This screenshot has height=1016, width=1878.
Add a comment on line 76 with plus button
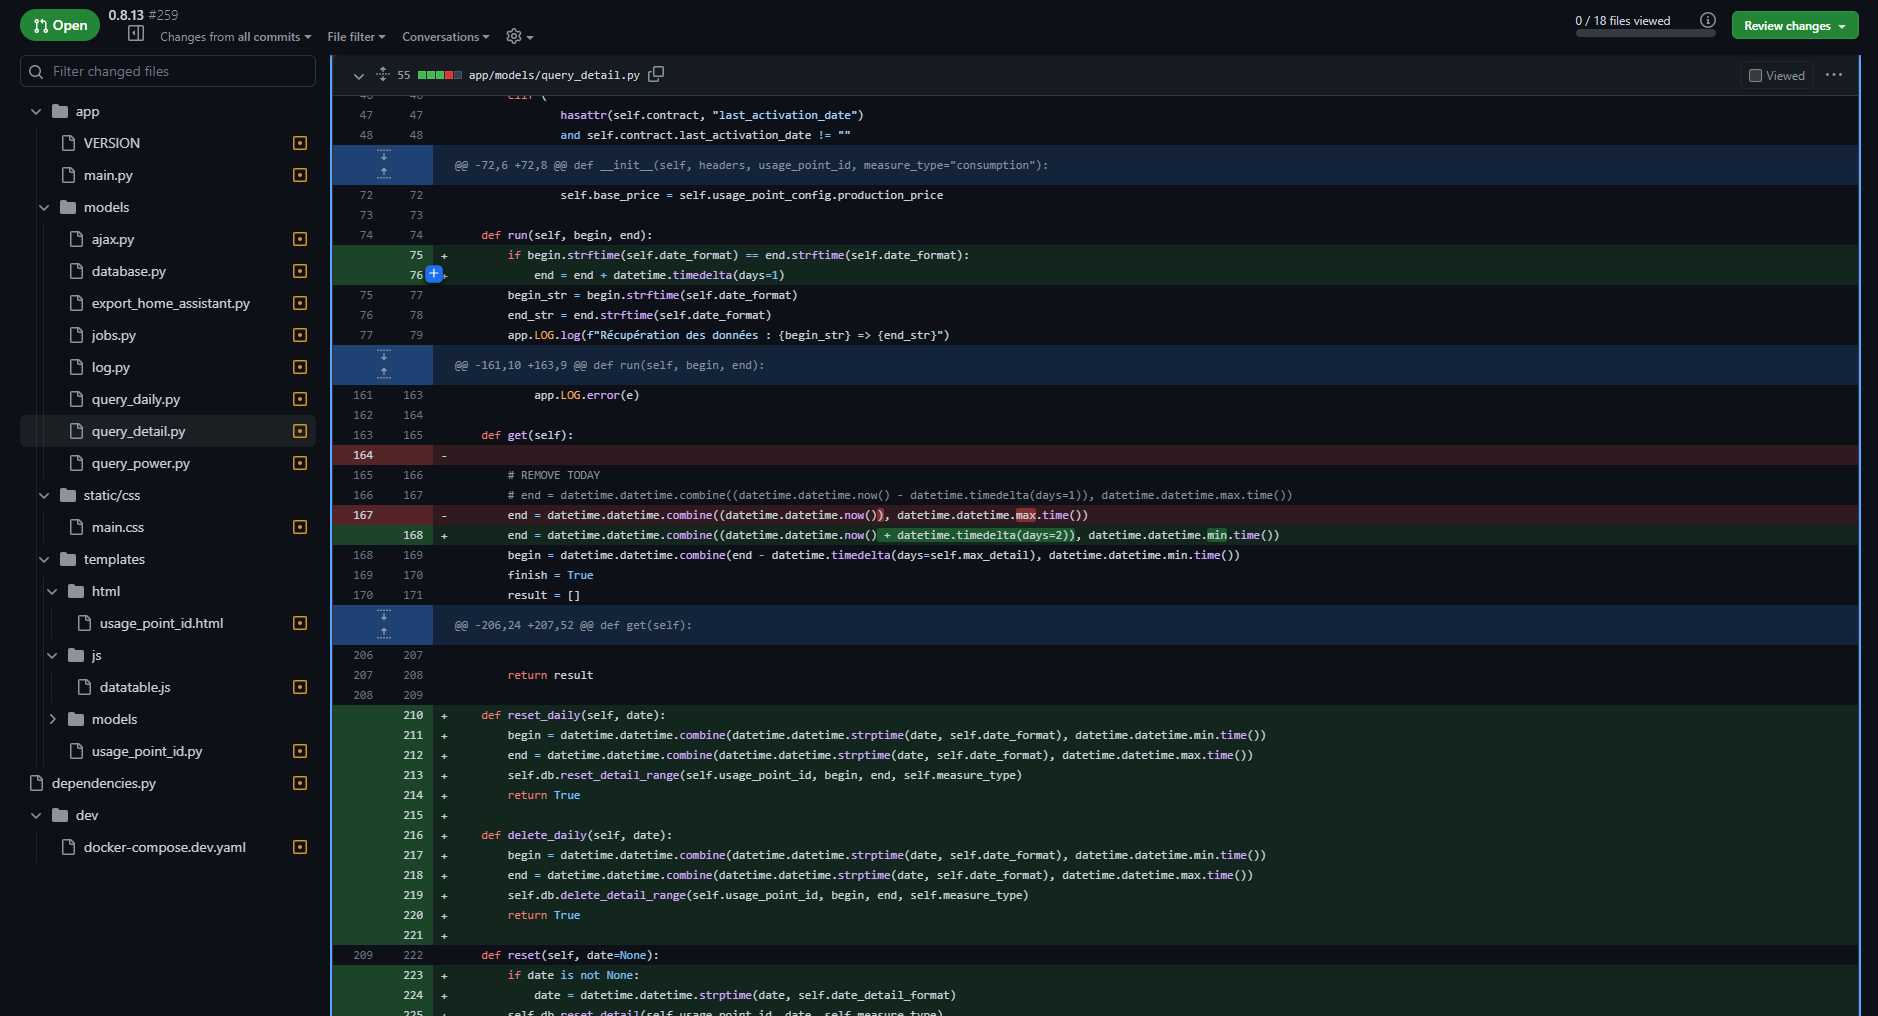(x=433, y=274)
